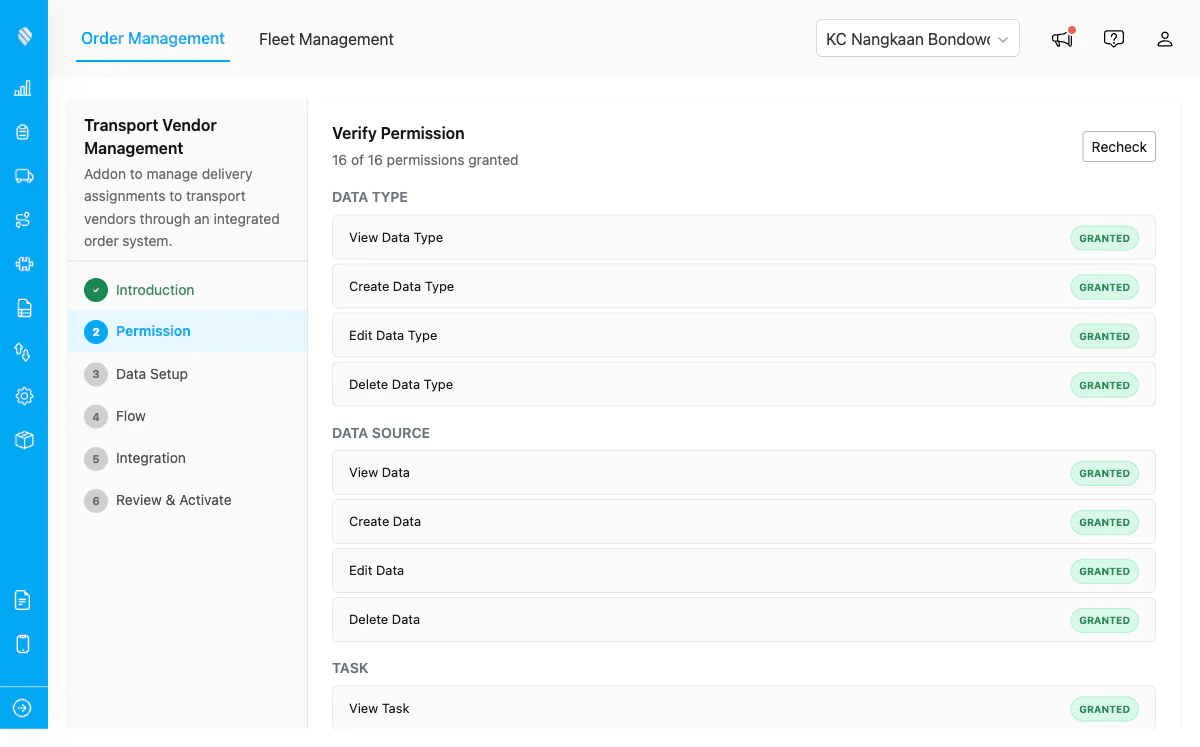Select the package box icon in the sidebar
This screenshot has width=1200, height=747.
tap(24, 440)
